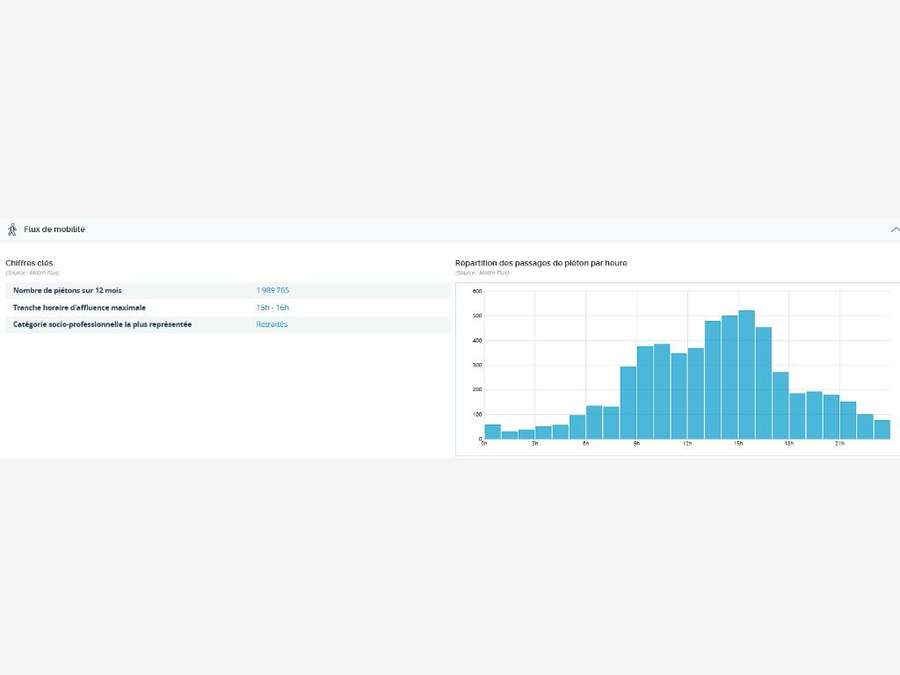
Task: Click the 3h label on the horizontal axis
Action: [x=535, y=444]
